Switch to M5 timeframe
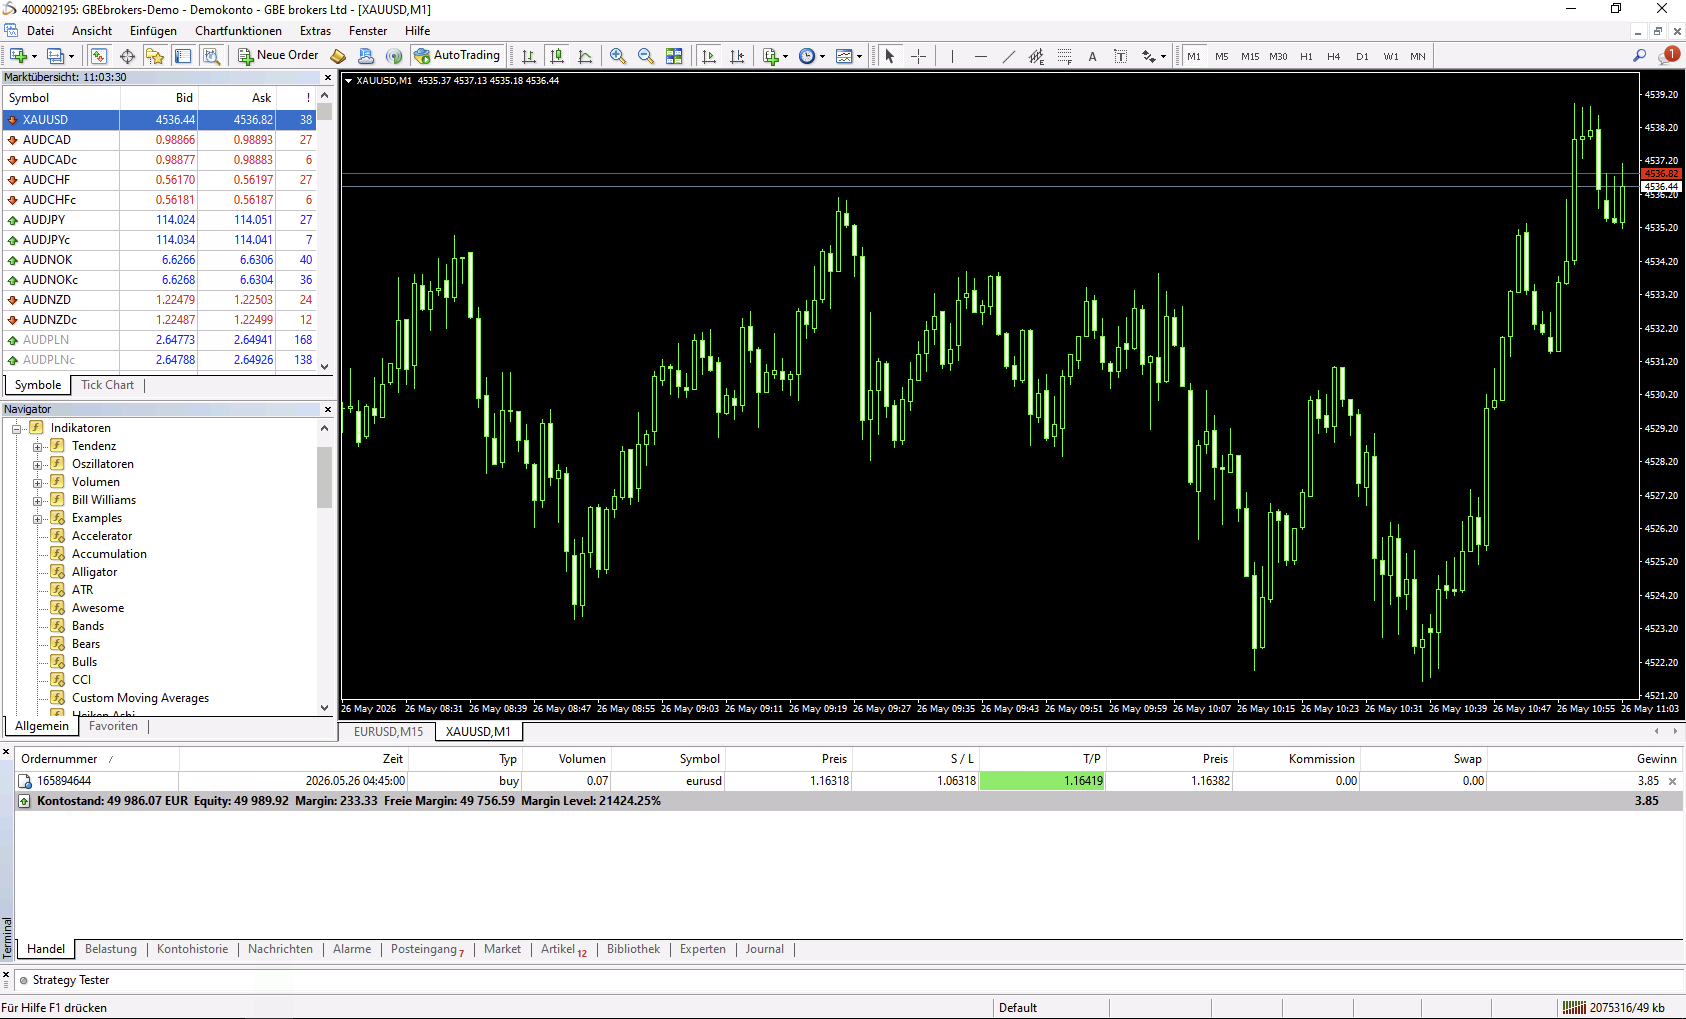 click(1222, 56)
